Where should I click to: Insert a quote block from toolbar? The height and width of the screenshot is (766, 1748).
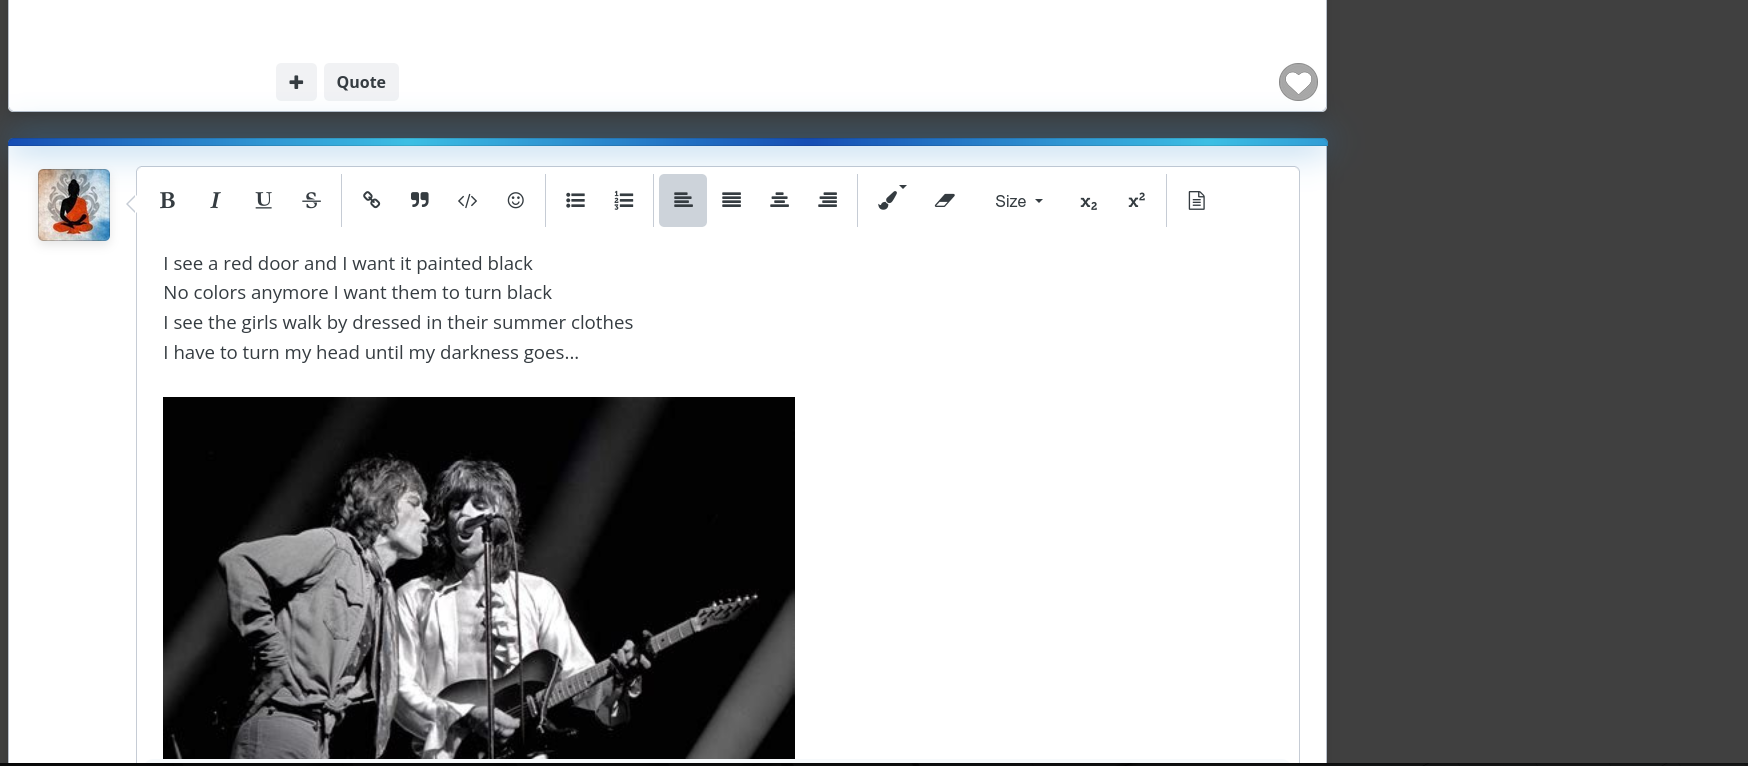[420, 201]
